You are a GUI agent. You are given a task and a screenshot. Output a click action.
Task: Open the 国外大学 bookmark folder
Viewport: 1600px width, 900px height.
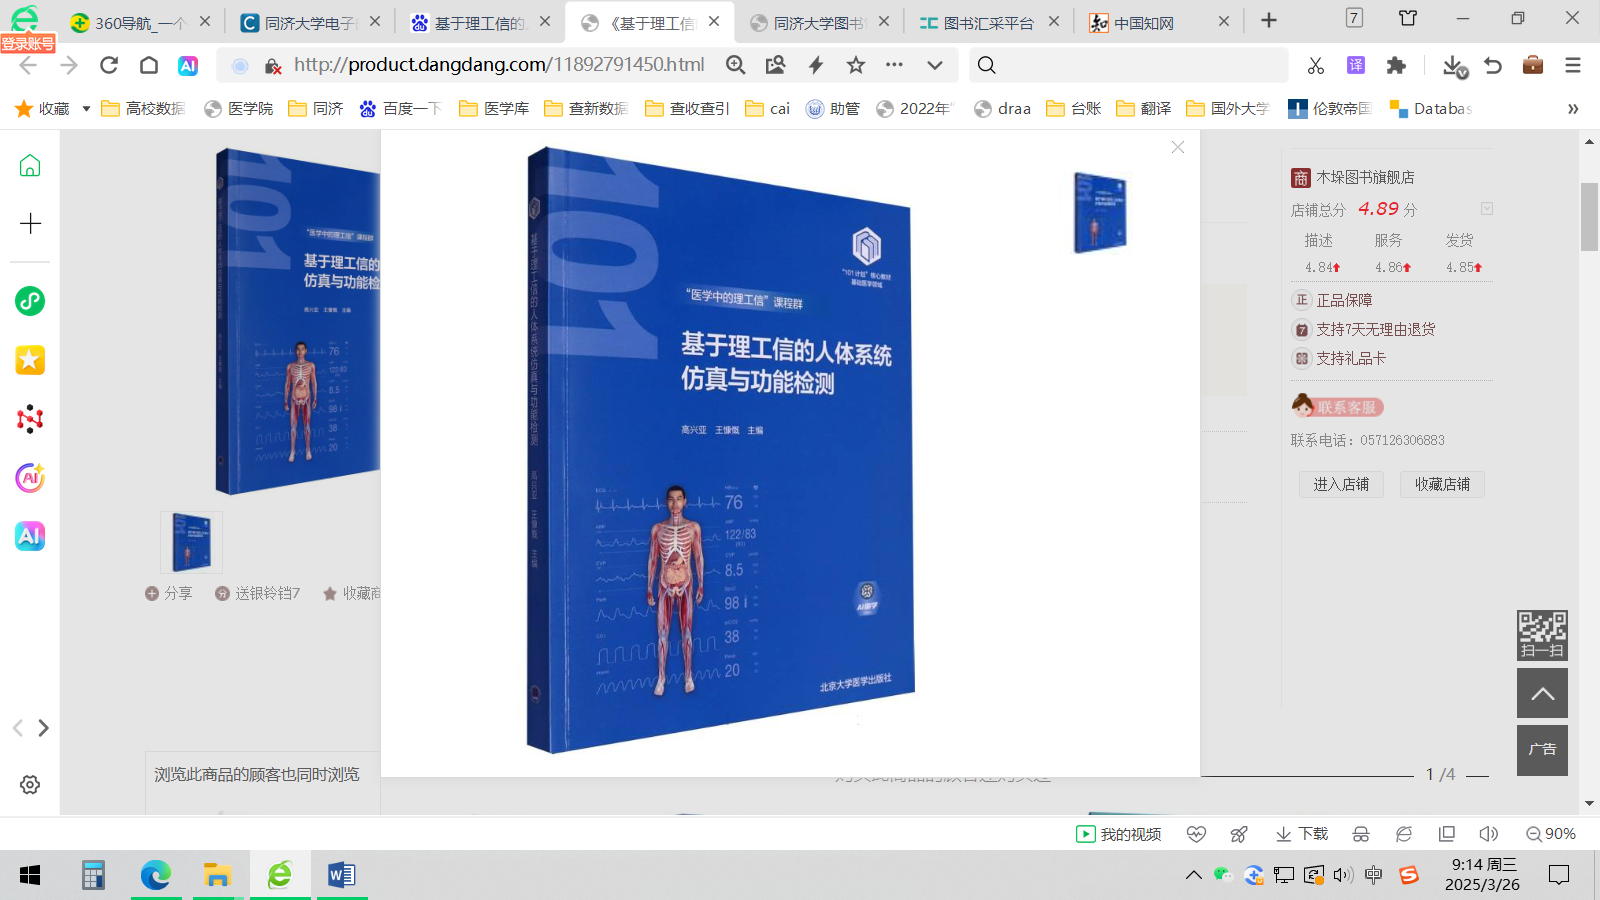[x=1228, y=108]
